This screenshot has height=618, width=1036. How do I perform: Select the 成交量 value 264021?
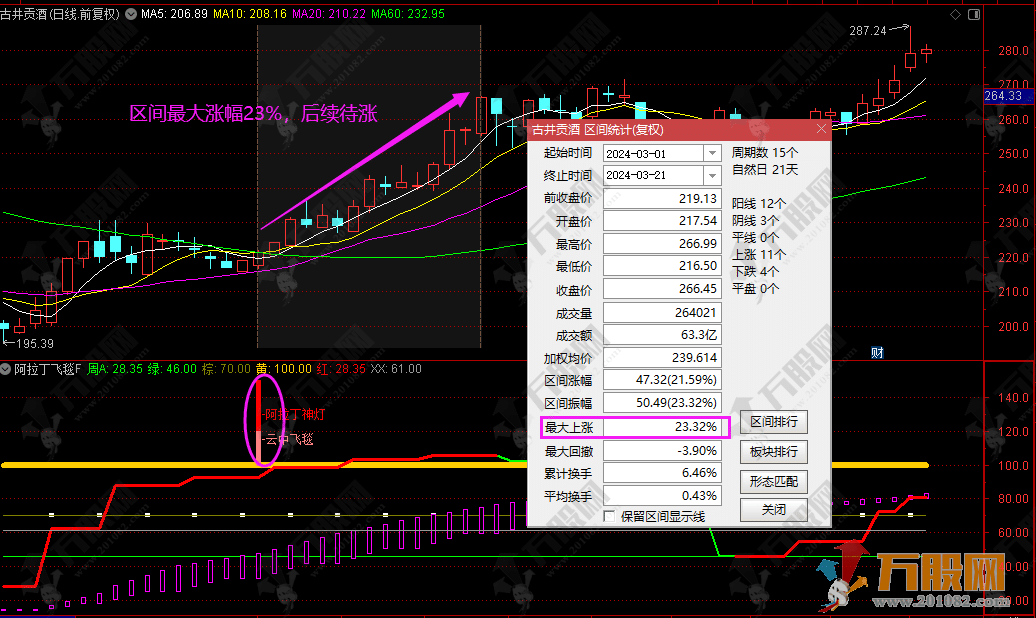pyautogui.click(x=662, y=313)
